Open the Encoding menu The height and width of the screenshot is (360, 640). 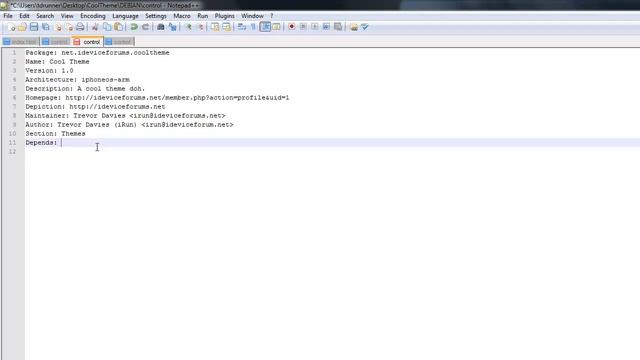(x=93, y=16)
